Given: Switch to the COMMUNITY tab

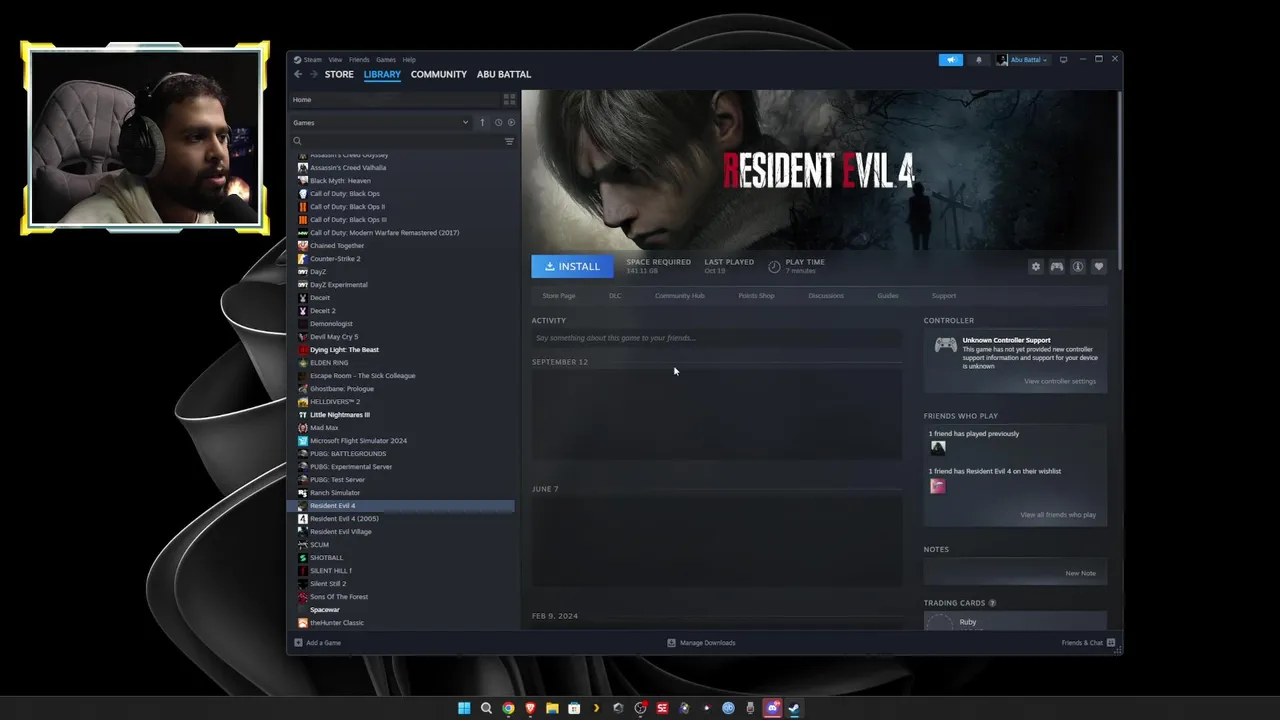Looking at the screenshot, I should pyautogui.click(x=439, y=74).
